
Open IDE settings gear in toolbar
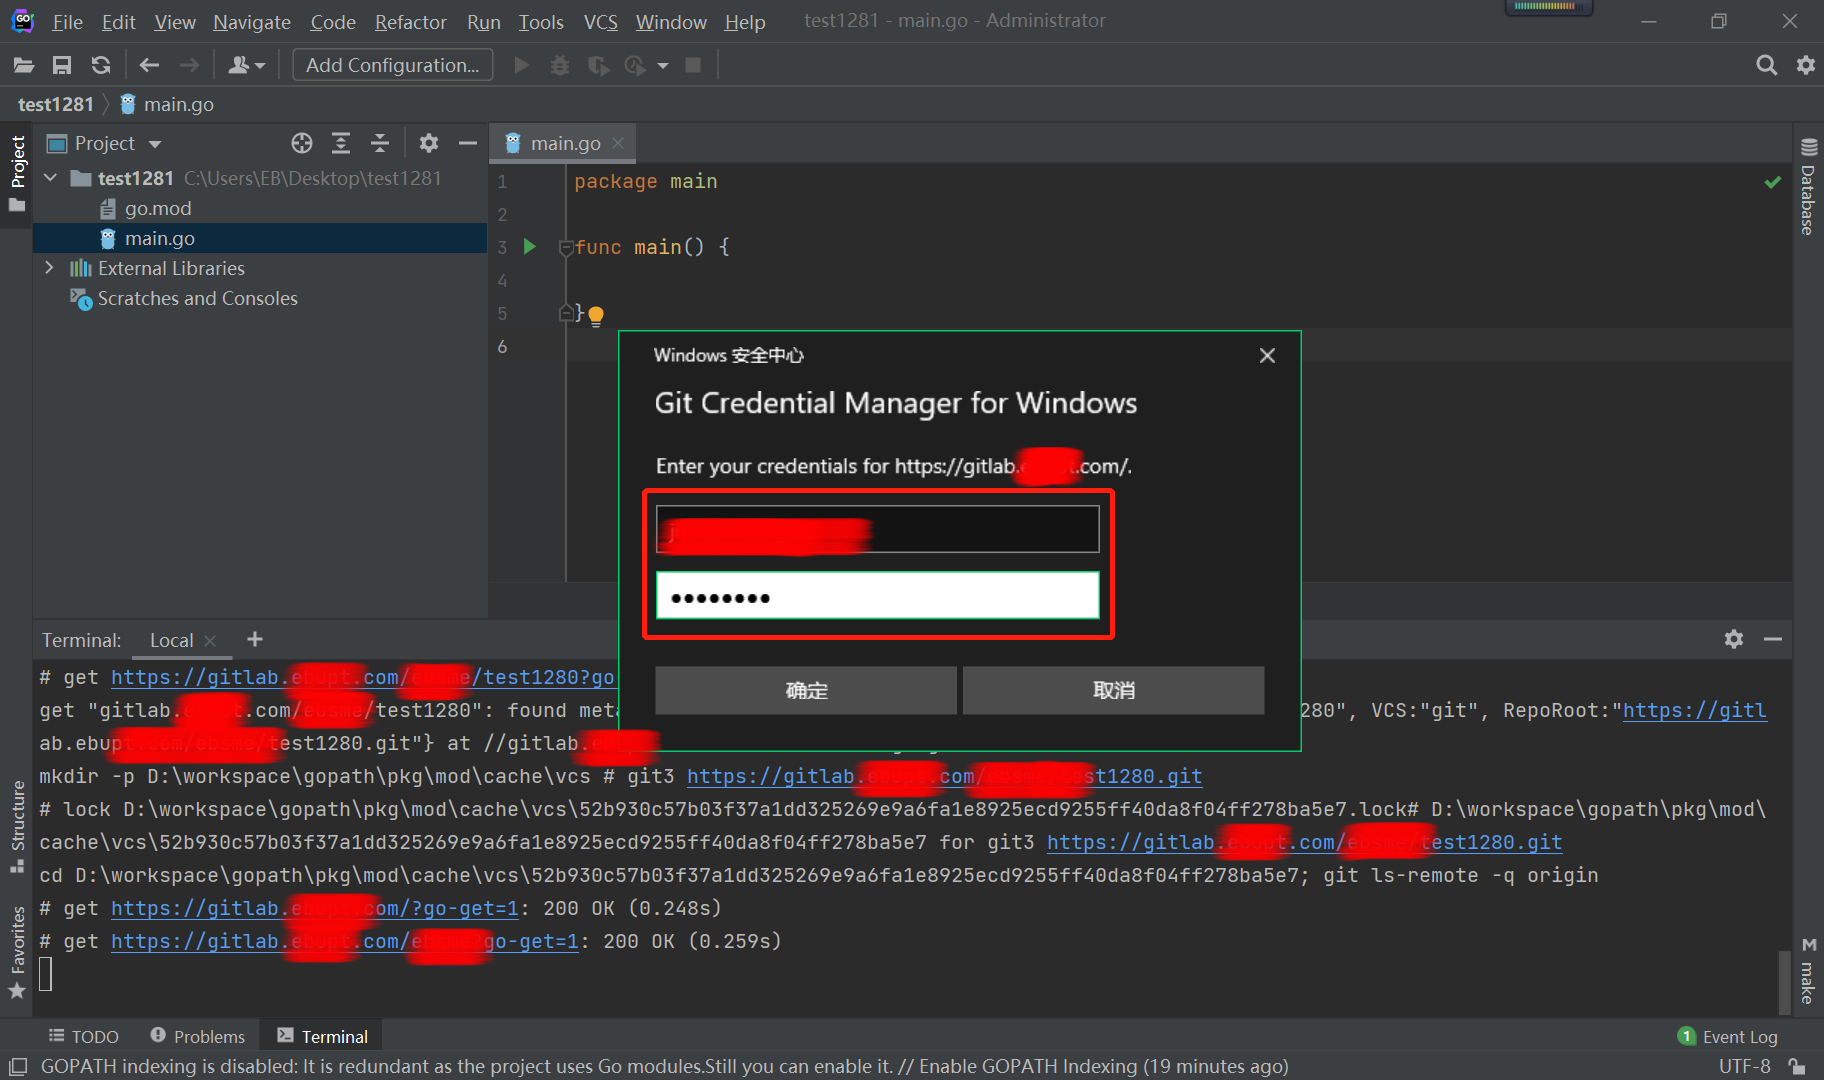coord(1806,65)
